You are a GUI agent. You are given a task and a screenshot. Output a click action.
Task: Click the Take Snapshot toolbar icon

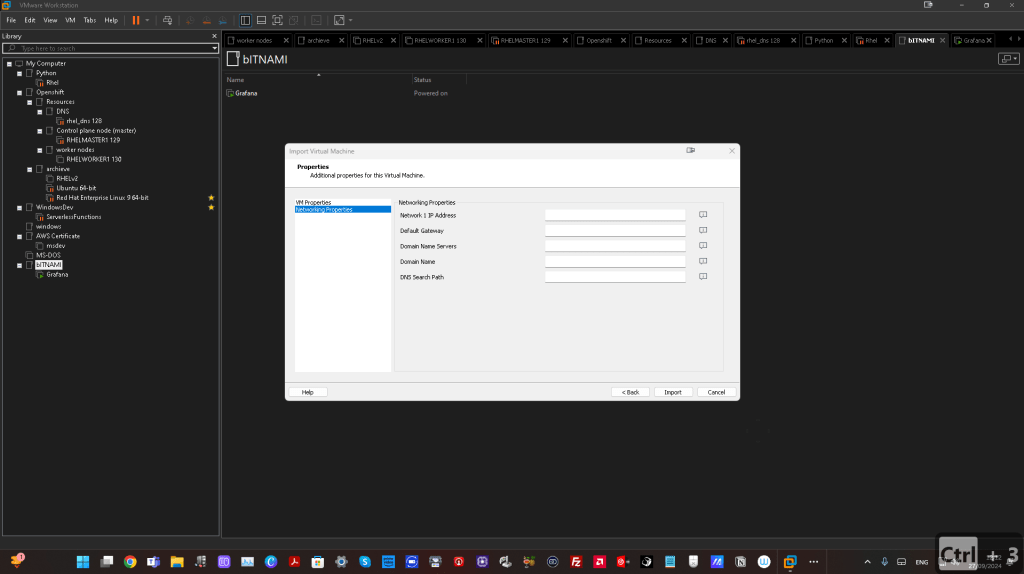190,20
